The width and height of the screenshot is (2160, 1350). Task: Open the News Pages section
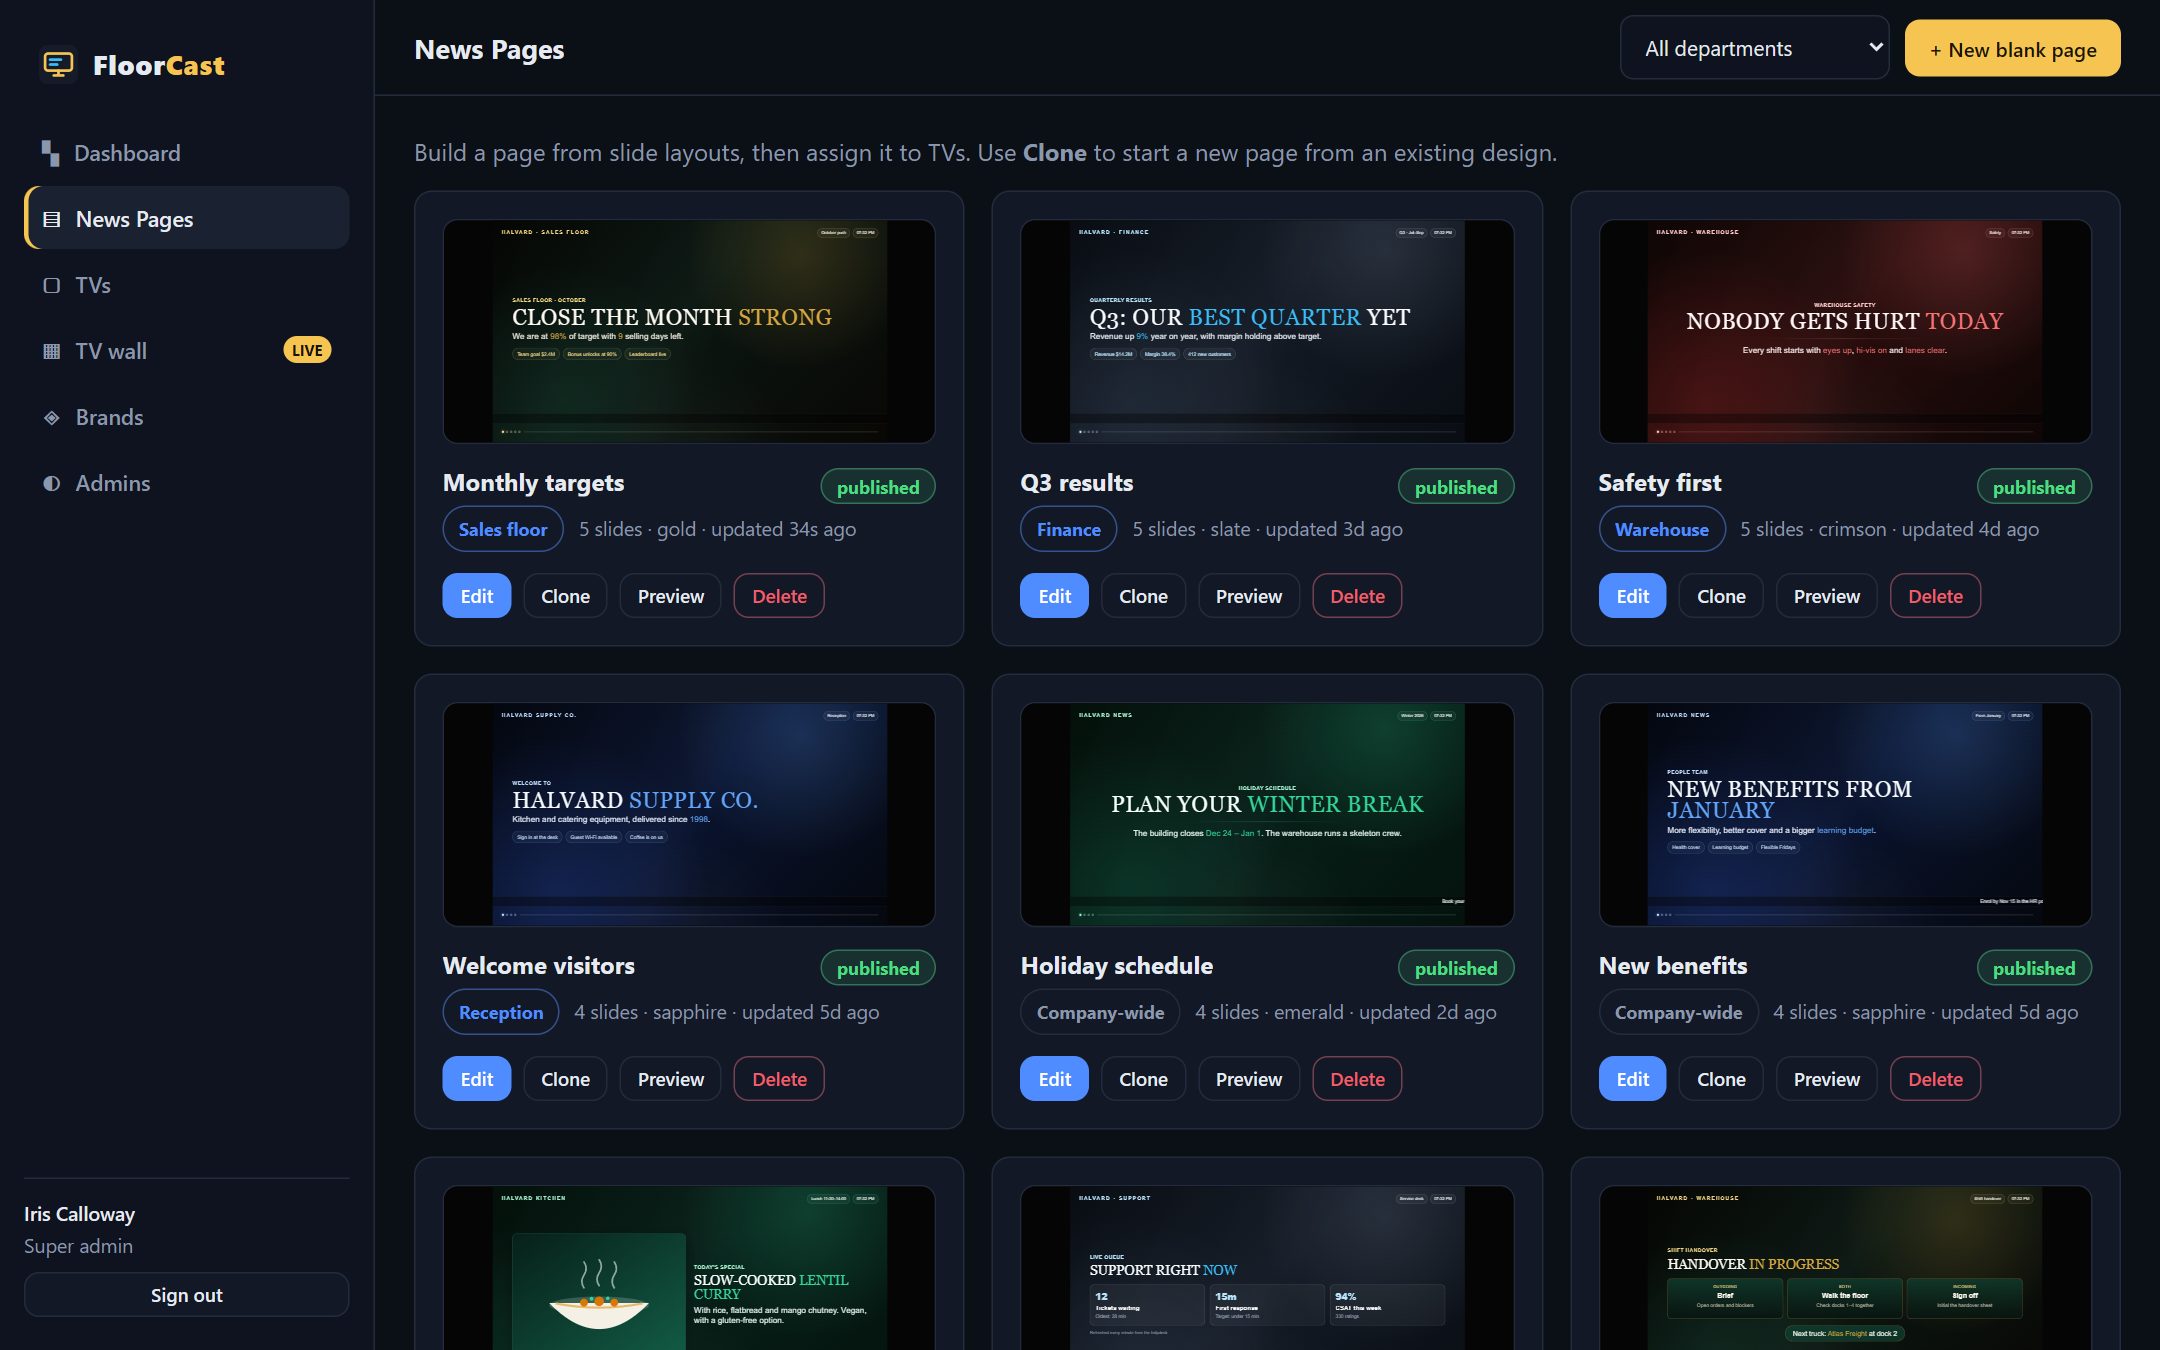[187, 219]
